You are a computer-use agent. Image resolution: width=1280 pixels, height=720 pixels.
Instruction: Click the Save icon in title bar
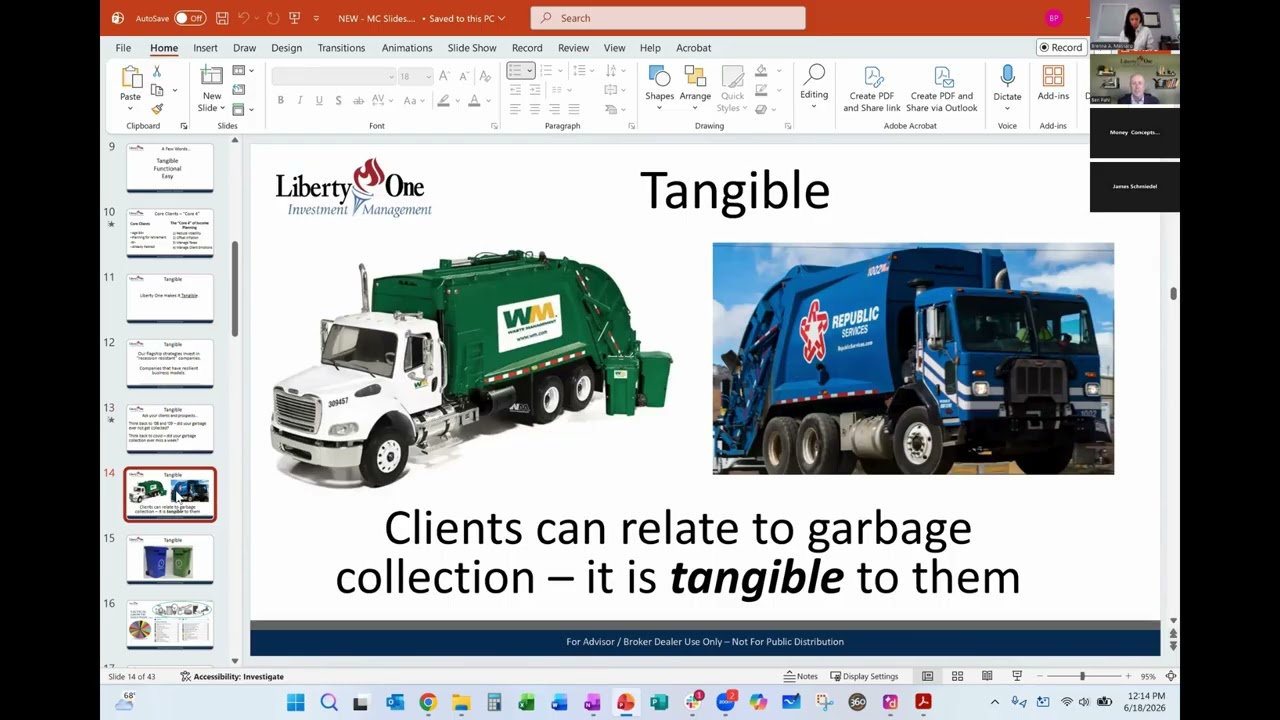222,18
